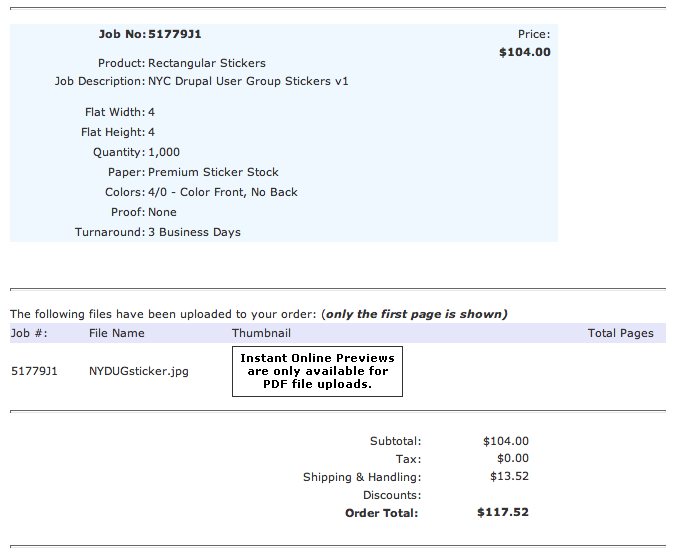The height and width of the screenshot is (556, 677).
Task: Click the $104.00 price at top right
Action: pyautogui.click(x=524, y=52)
